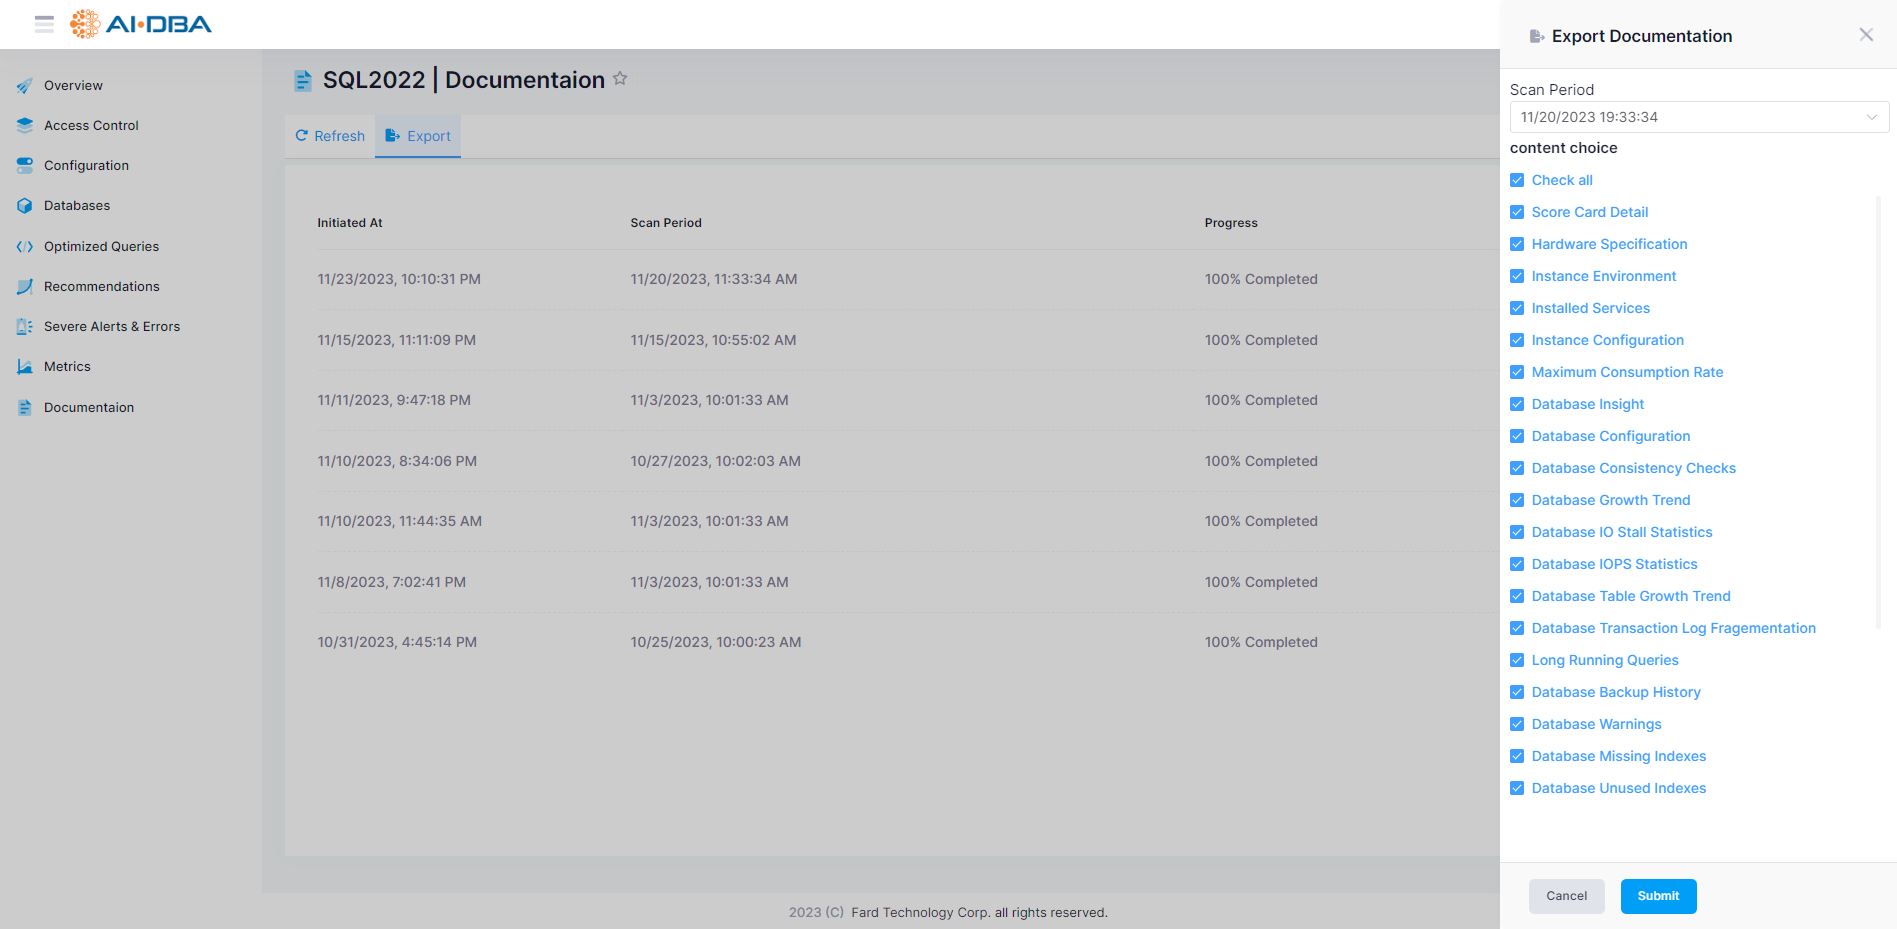Screen dimensions: 1897x929
Task: Close the Export Documentation panel
Action: (x=1865, y=34)
